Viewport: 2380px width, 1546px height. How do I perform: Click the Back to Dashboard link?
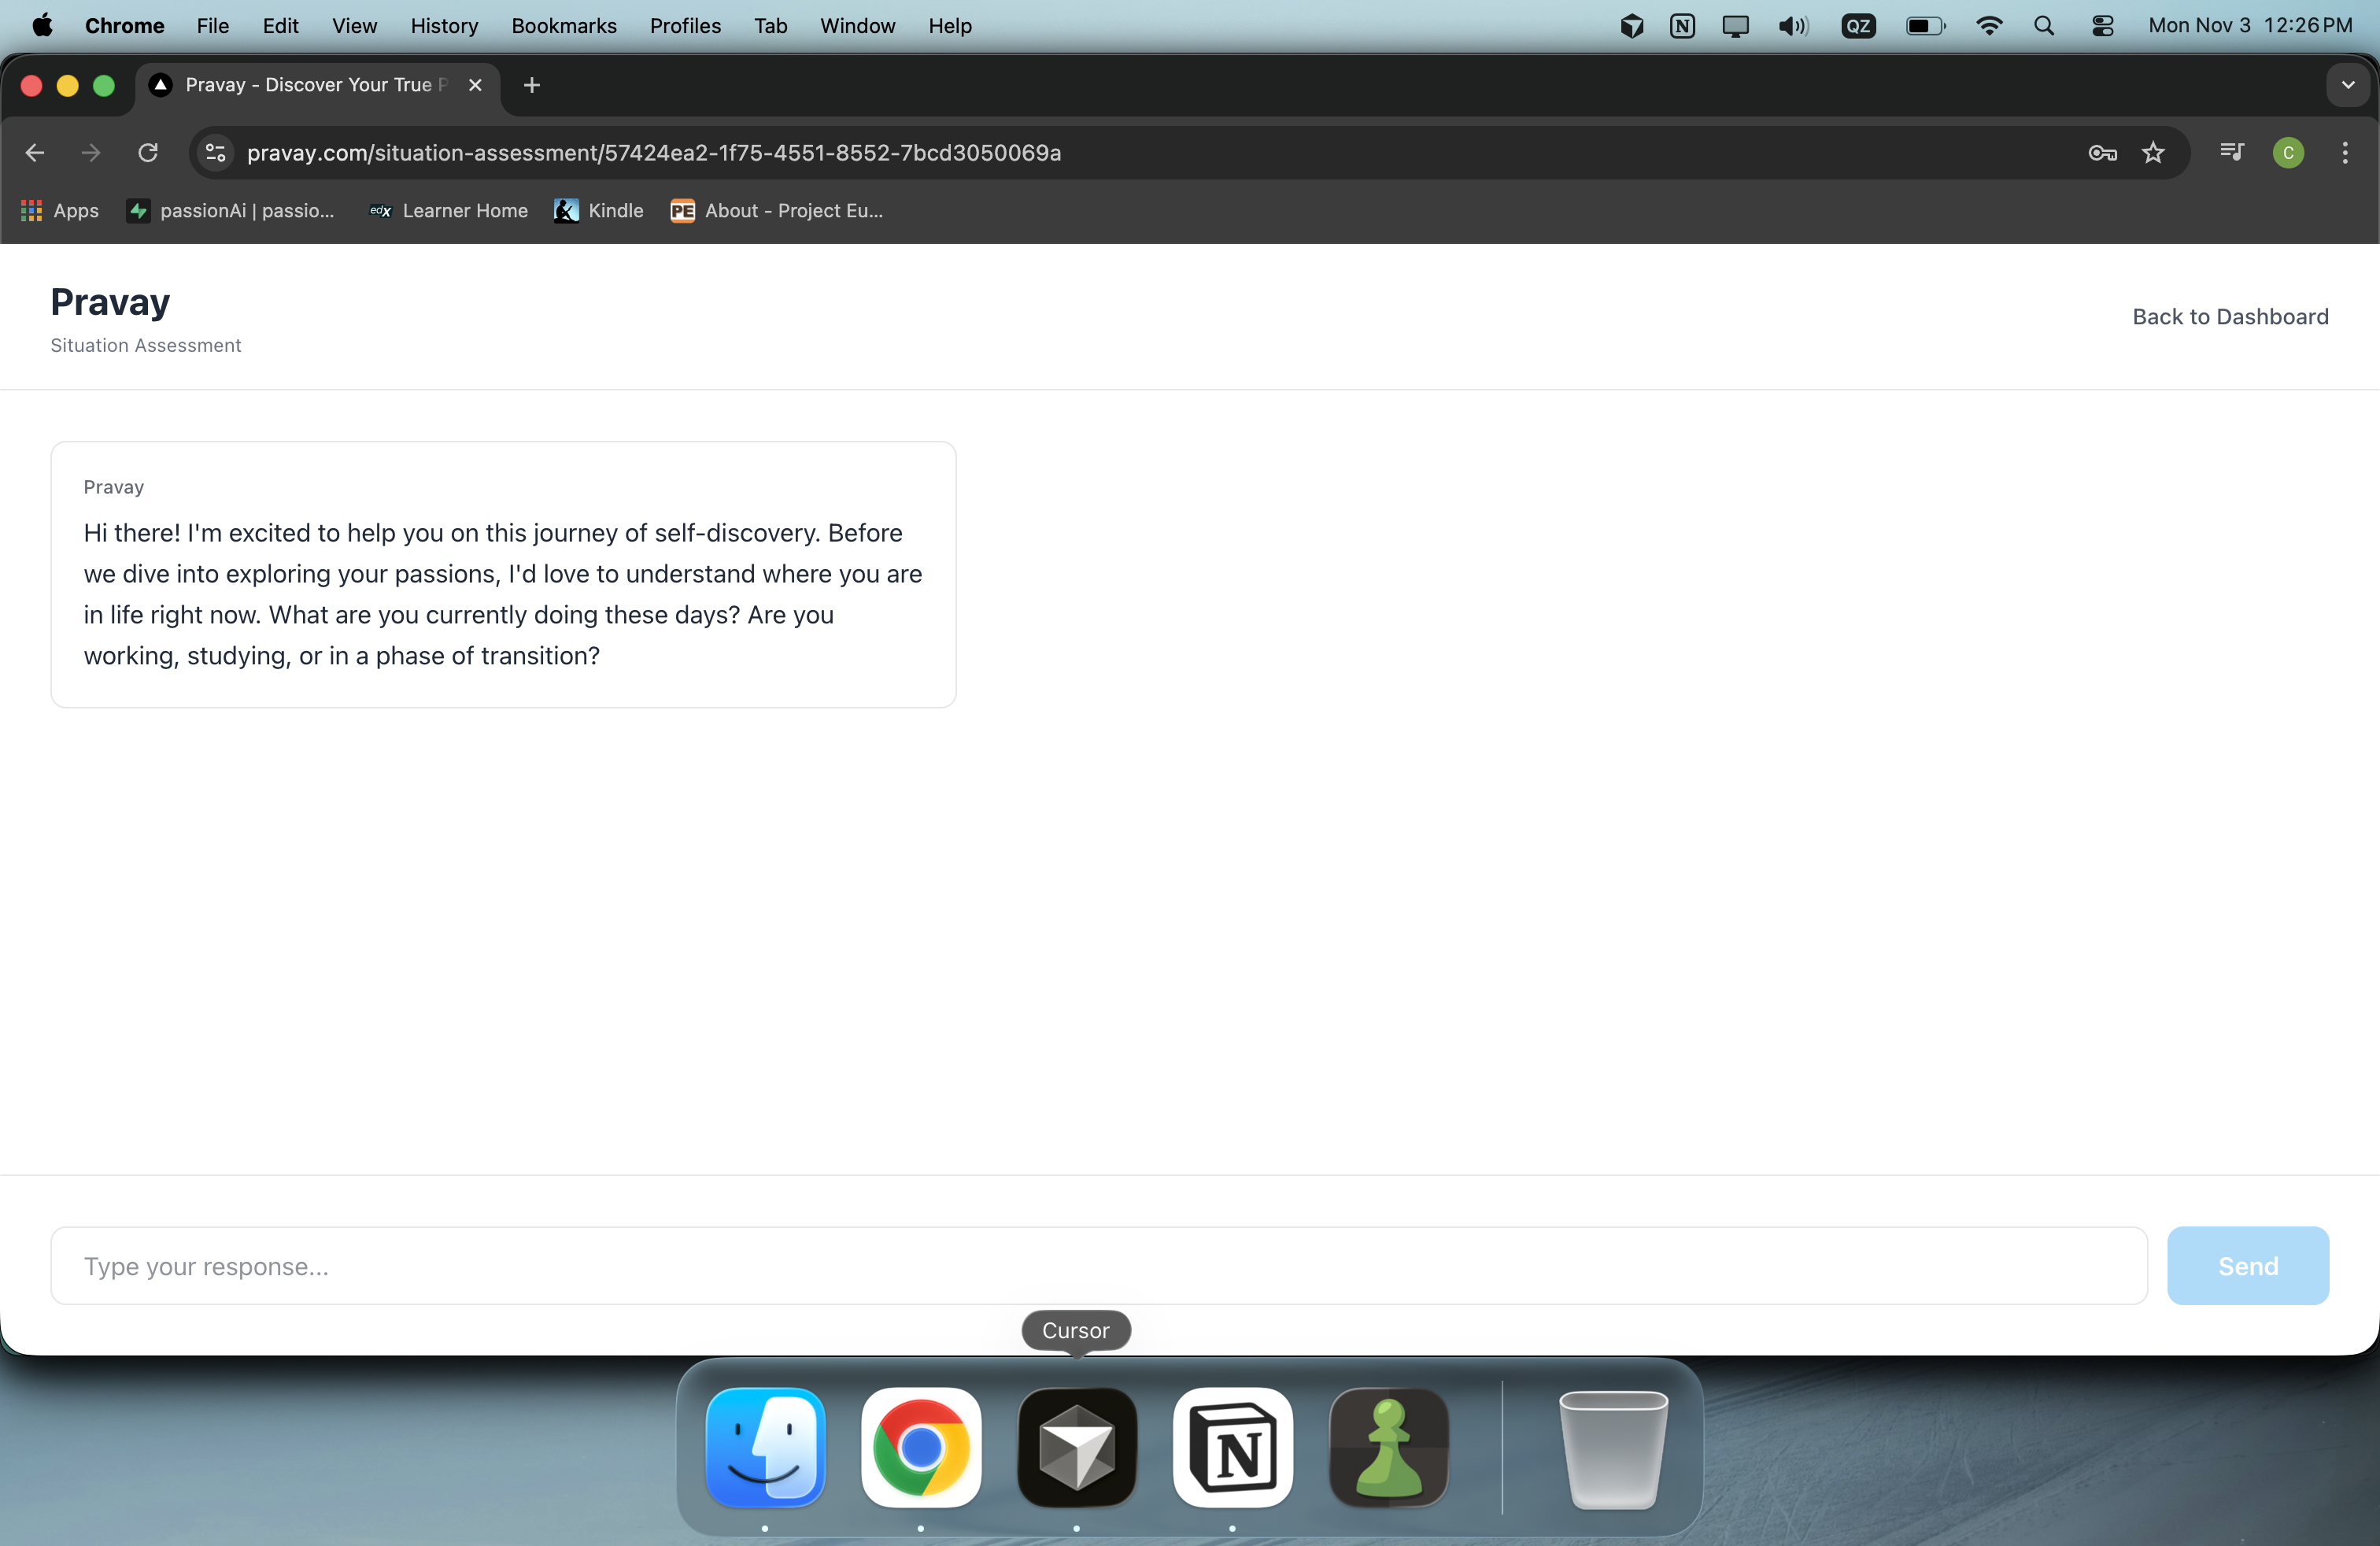(2231, 316)
